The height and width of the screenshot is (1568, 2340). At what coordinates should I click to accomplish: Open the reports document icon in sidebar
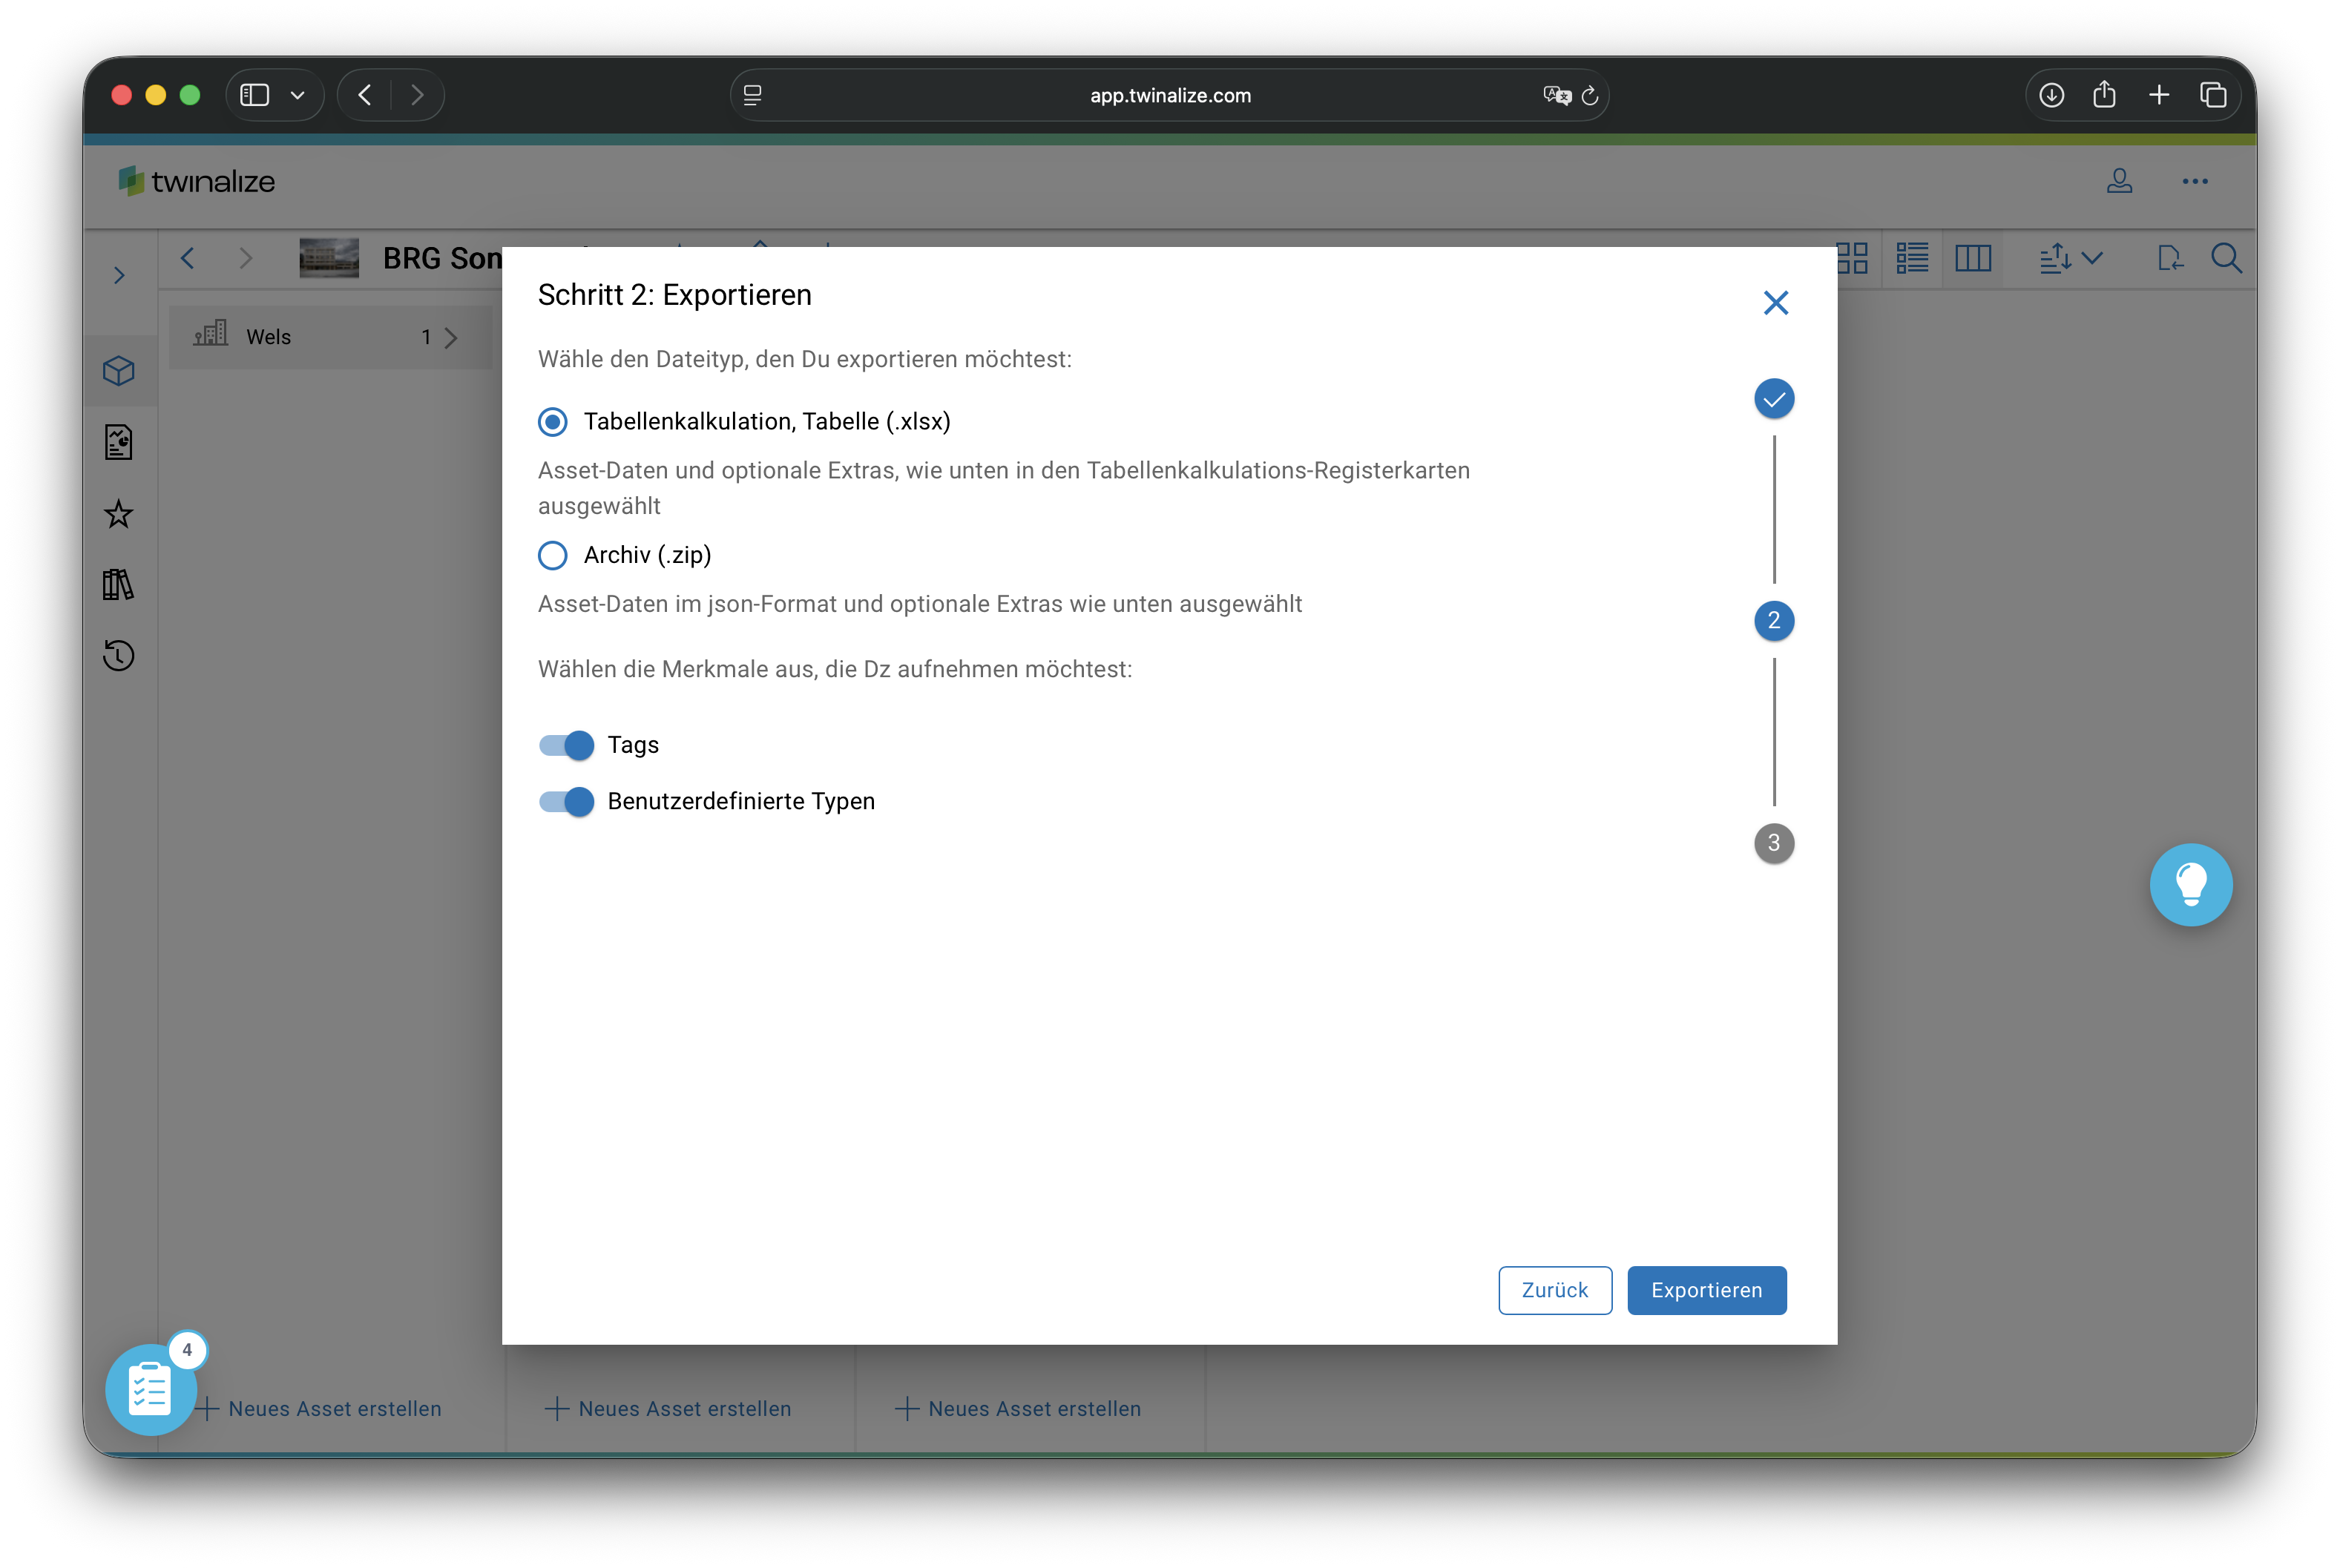tap(118, 442)
